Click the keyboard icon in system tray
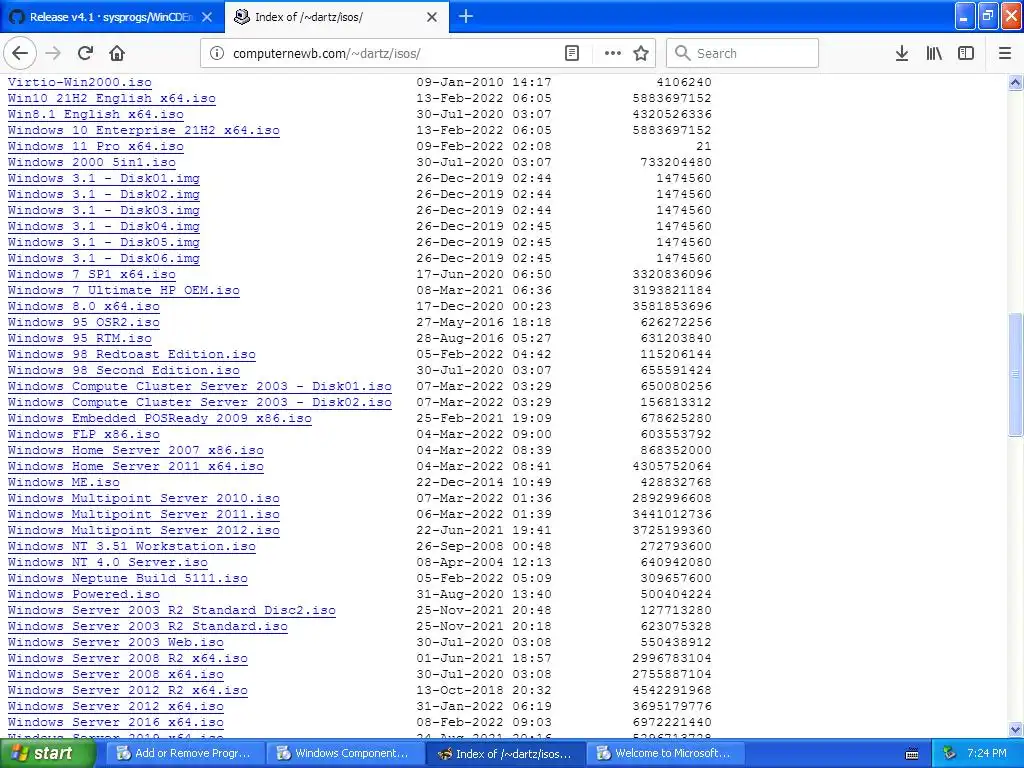 point(912,754)
